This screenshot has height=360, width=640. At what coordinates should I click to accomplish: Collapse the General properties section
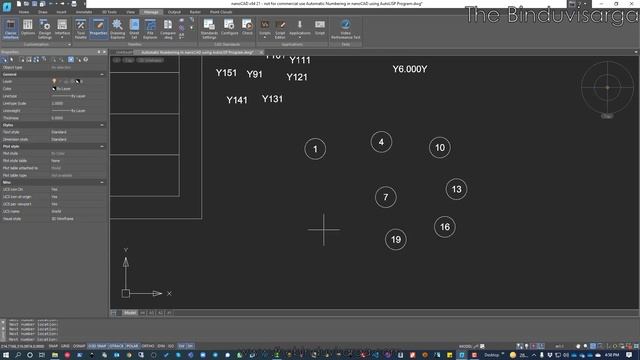coord(102,75)
